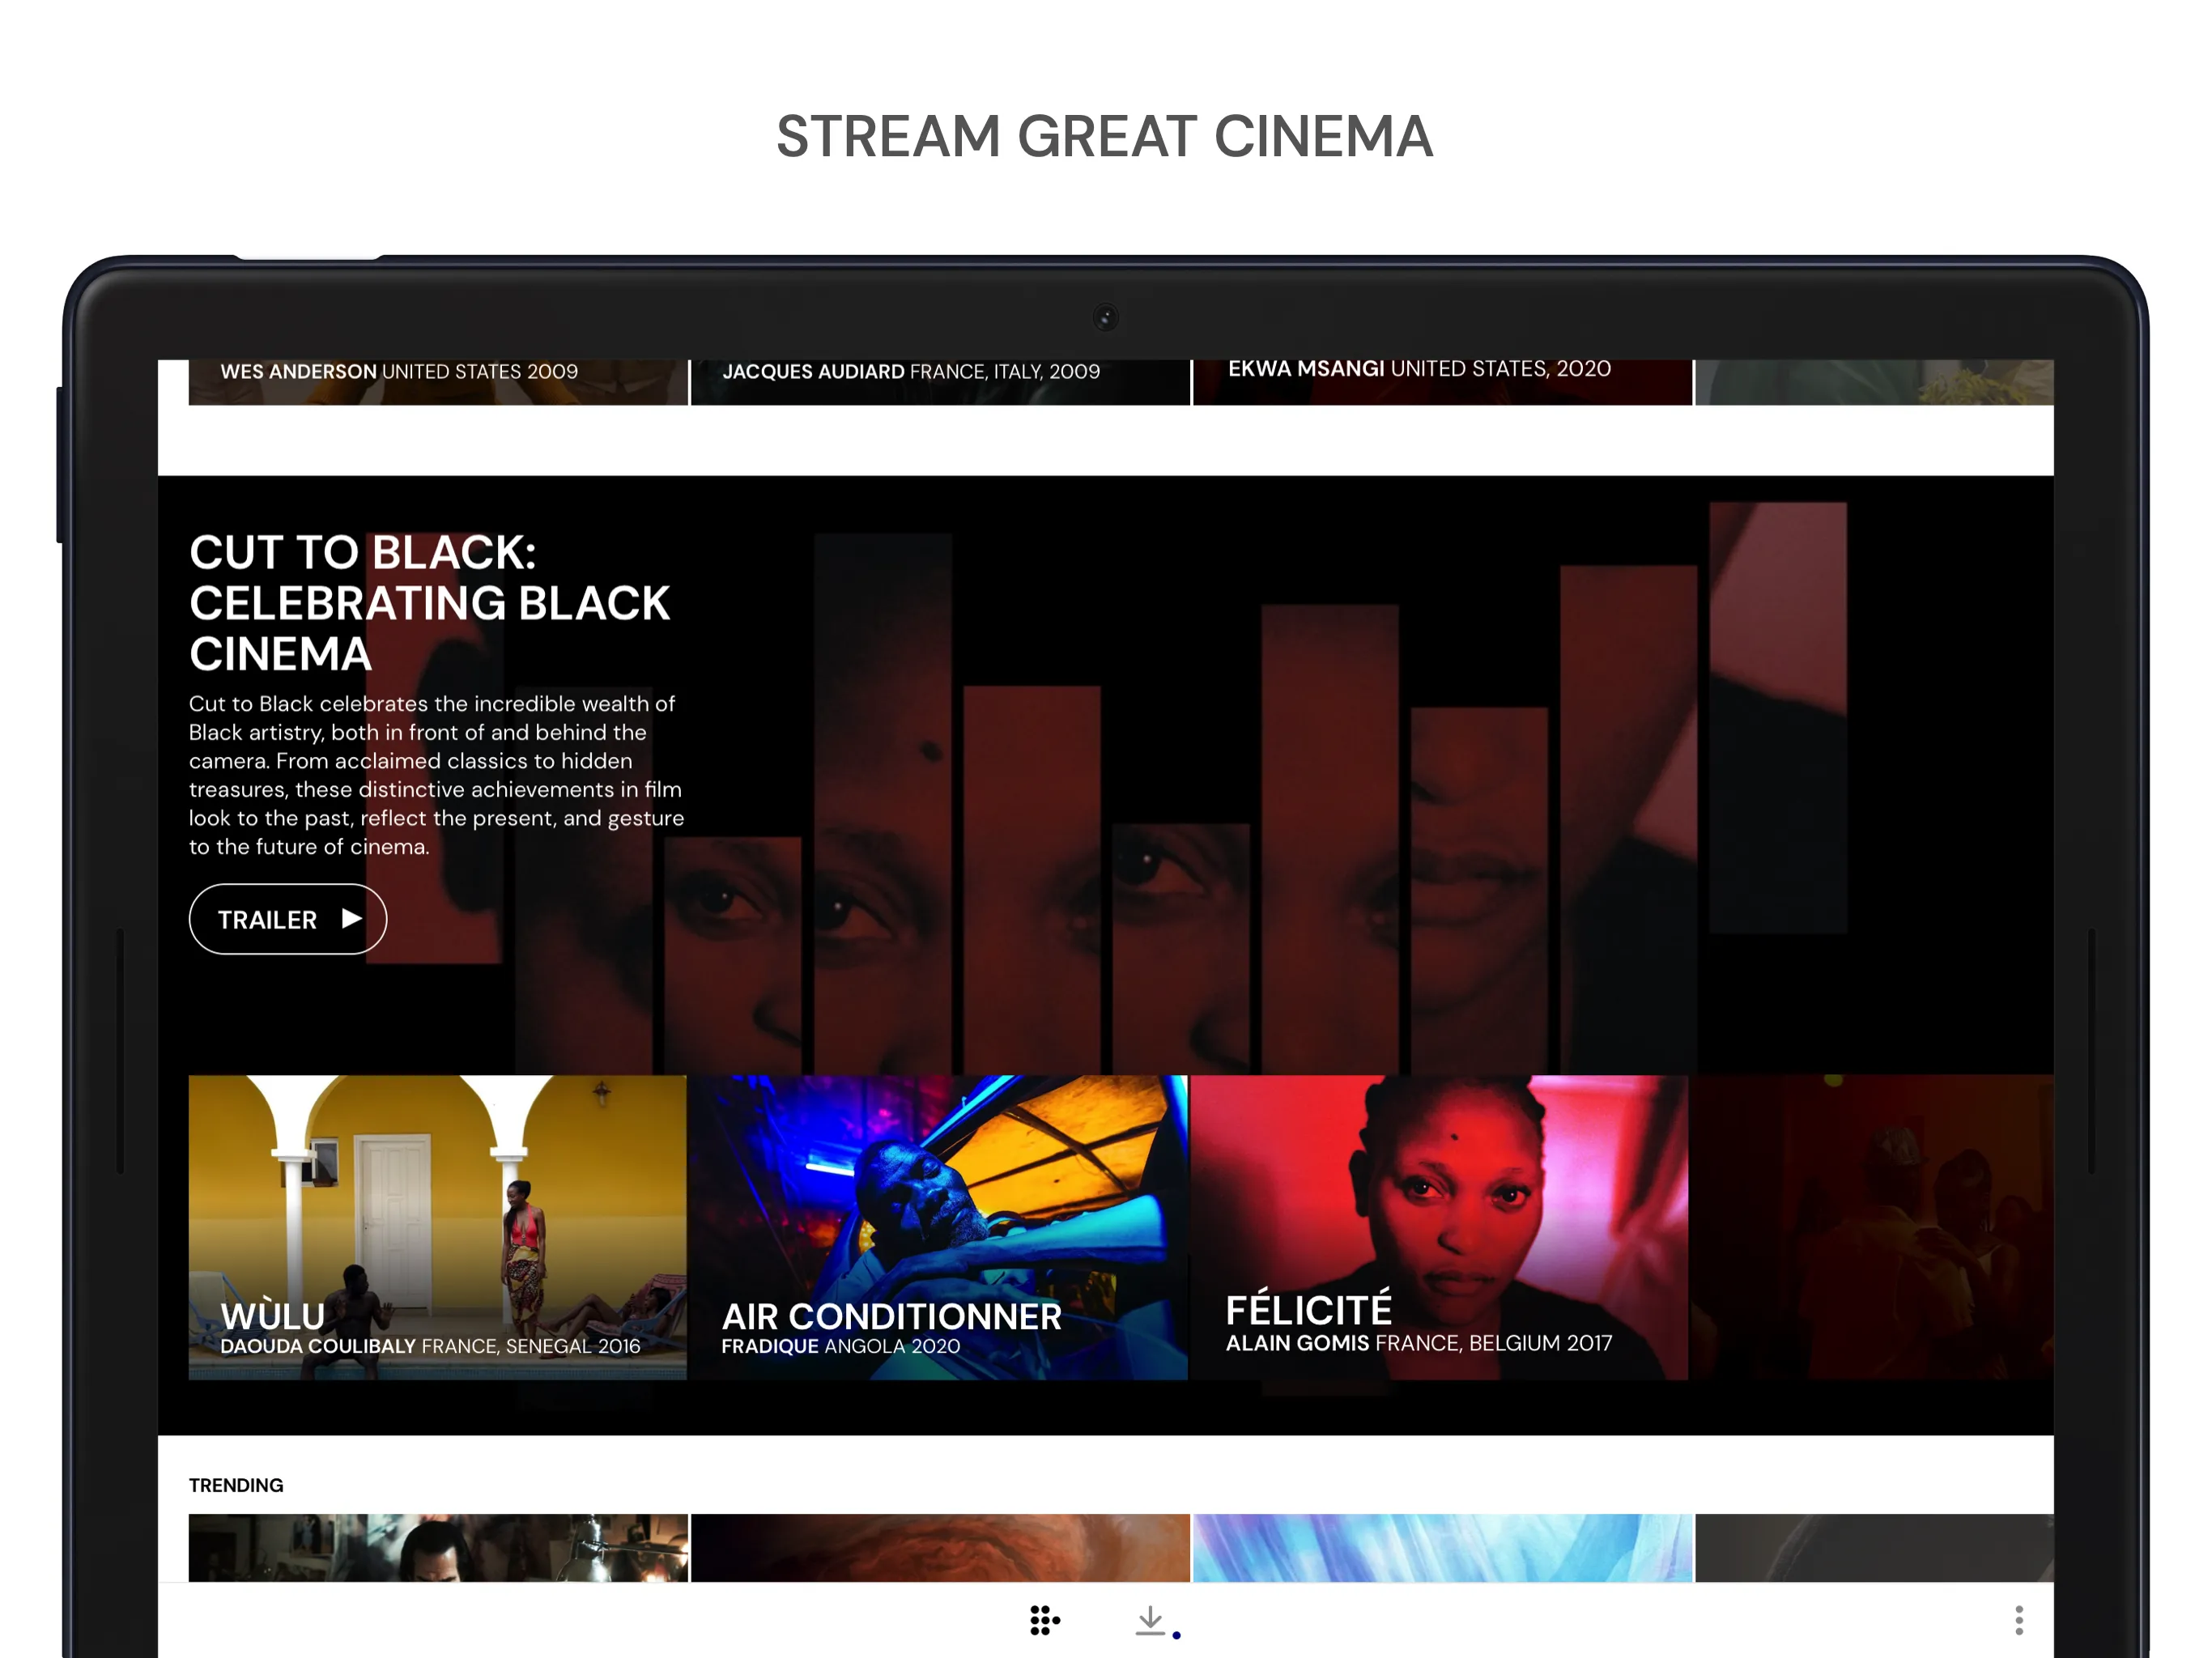Open the first Trending thumbnail
This screenshot has width=2212, height=1658.
(438, 1547)
